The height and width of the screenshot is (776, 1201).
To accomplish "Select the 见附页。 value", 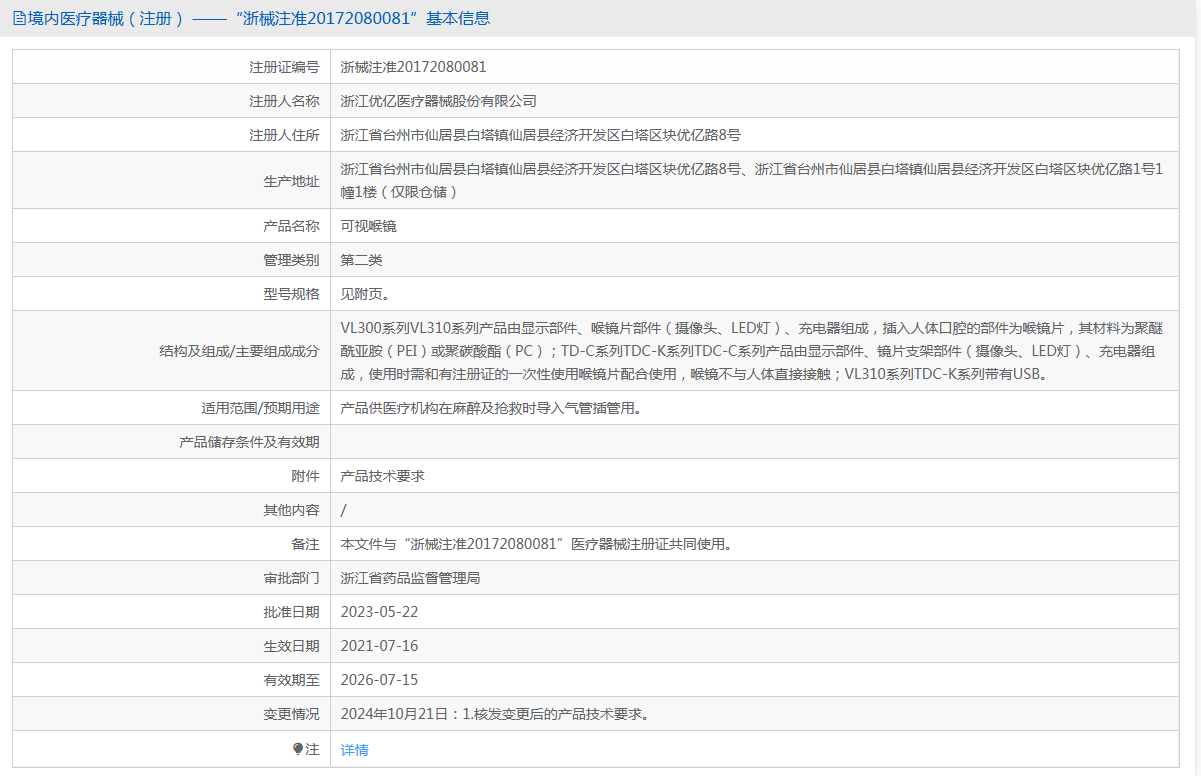I will tap(365, 294).
